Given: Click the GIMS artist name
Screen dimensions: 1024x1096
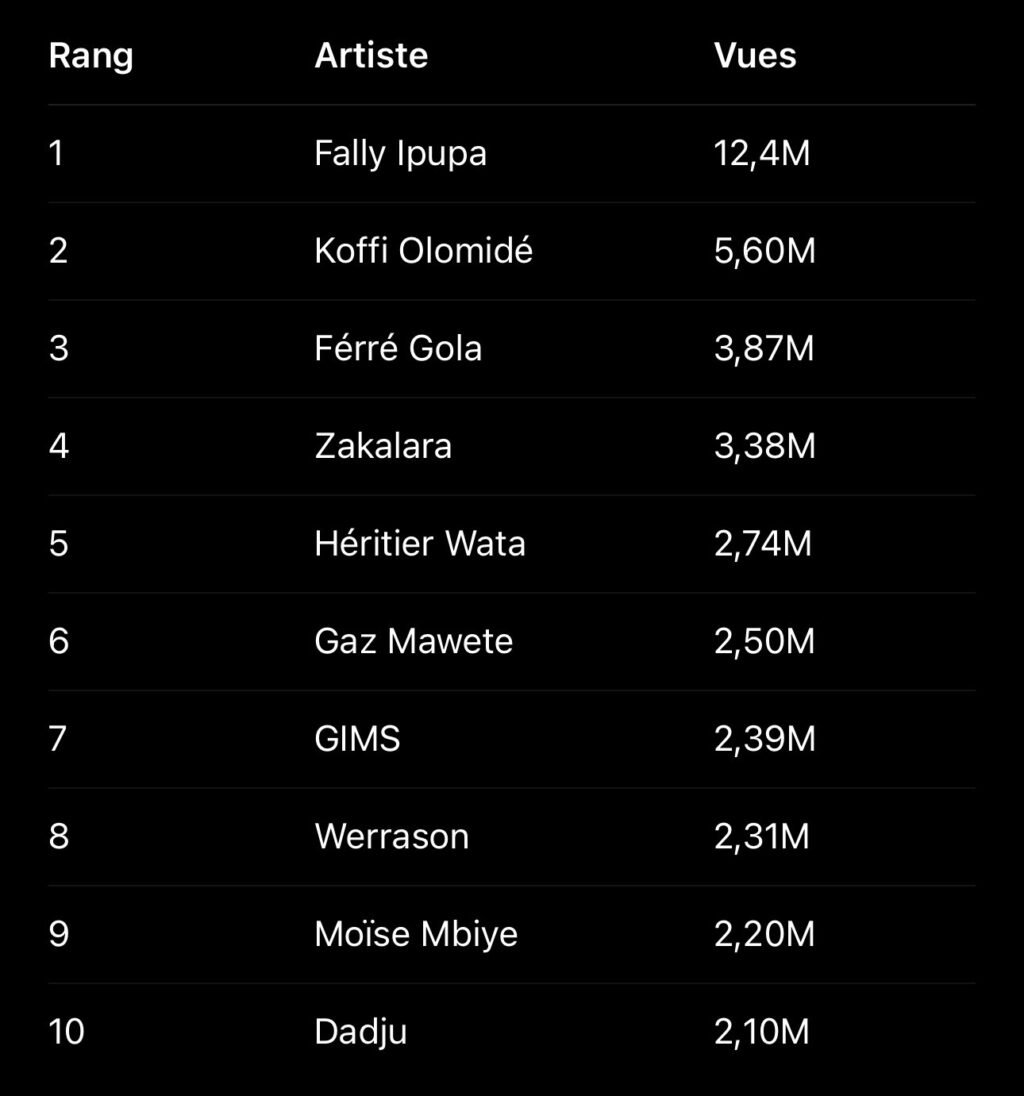Looking at the screenshot, I should [x=357, y=739].
